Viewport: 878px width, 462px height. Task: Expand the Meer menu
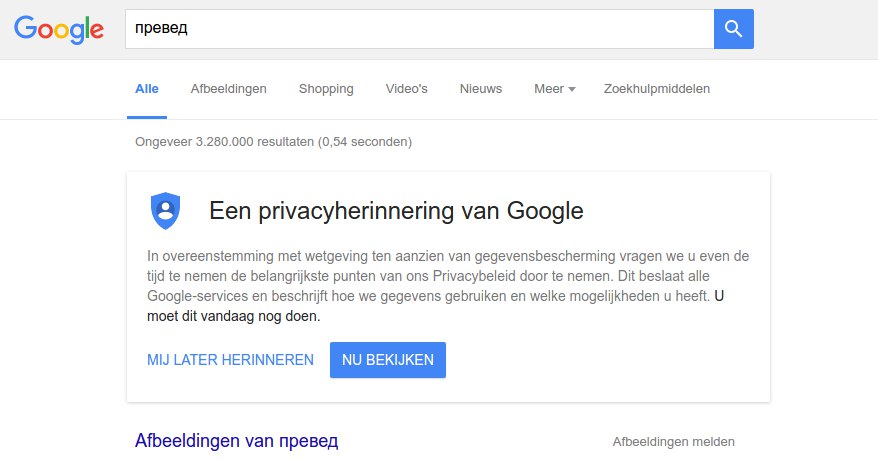coord(554,88)
